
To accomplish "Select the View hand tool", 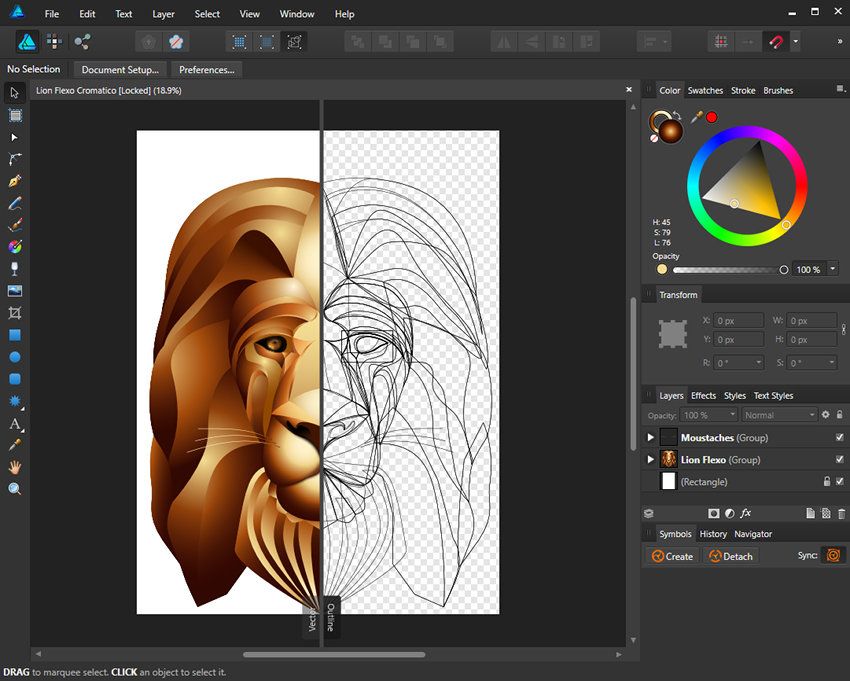I will (15, 467).
